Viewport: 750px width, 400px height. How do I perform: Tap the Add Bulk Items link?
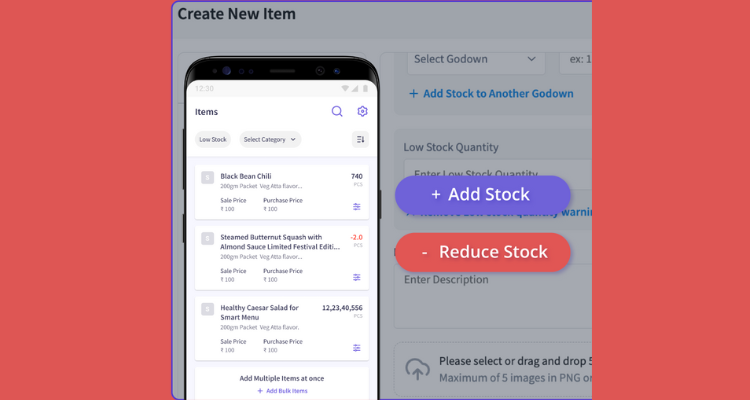click(x=282, y=391)
